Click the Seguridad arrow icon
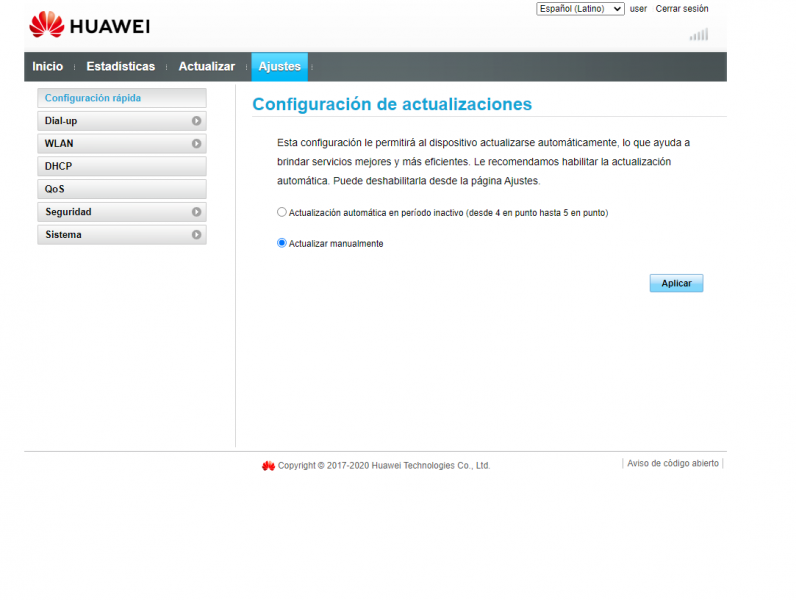Image resolution: width=796 pixels, height=600 pixels. (197, 212)
